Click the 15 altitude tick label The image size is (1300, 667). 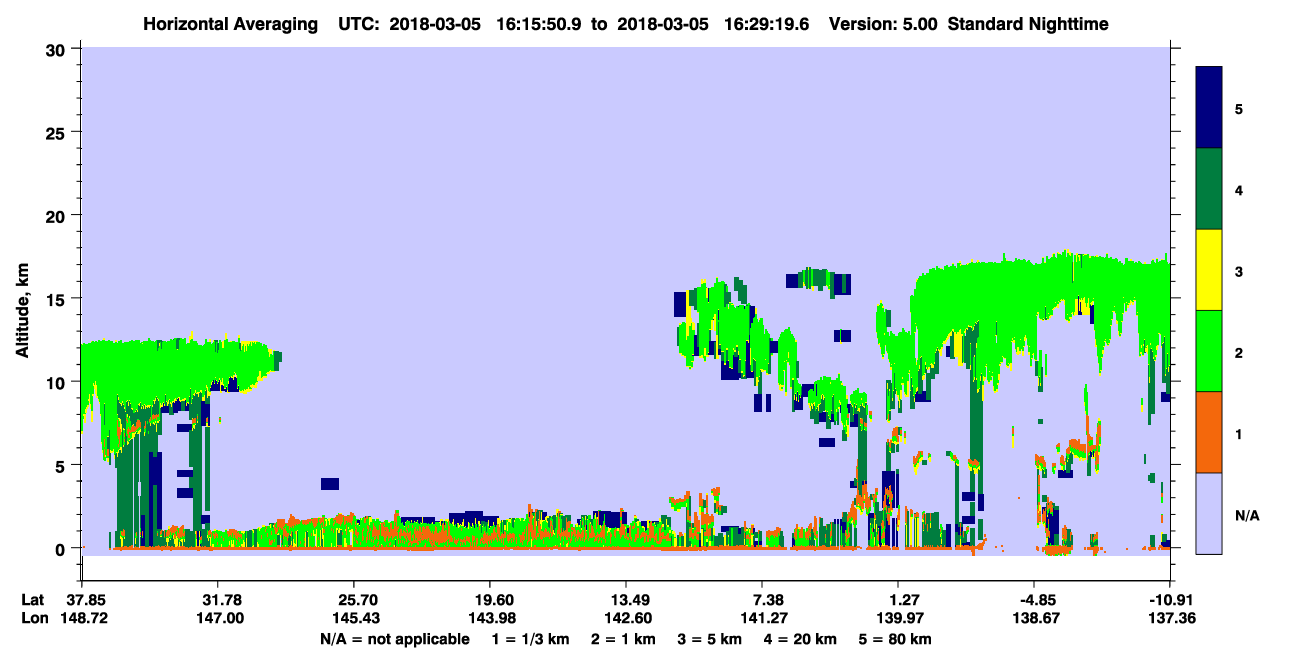coord(58,299)
